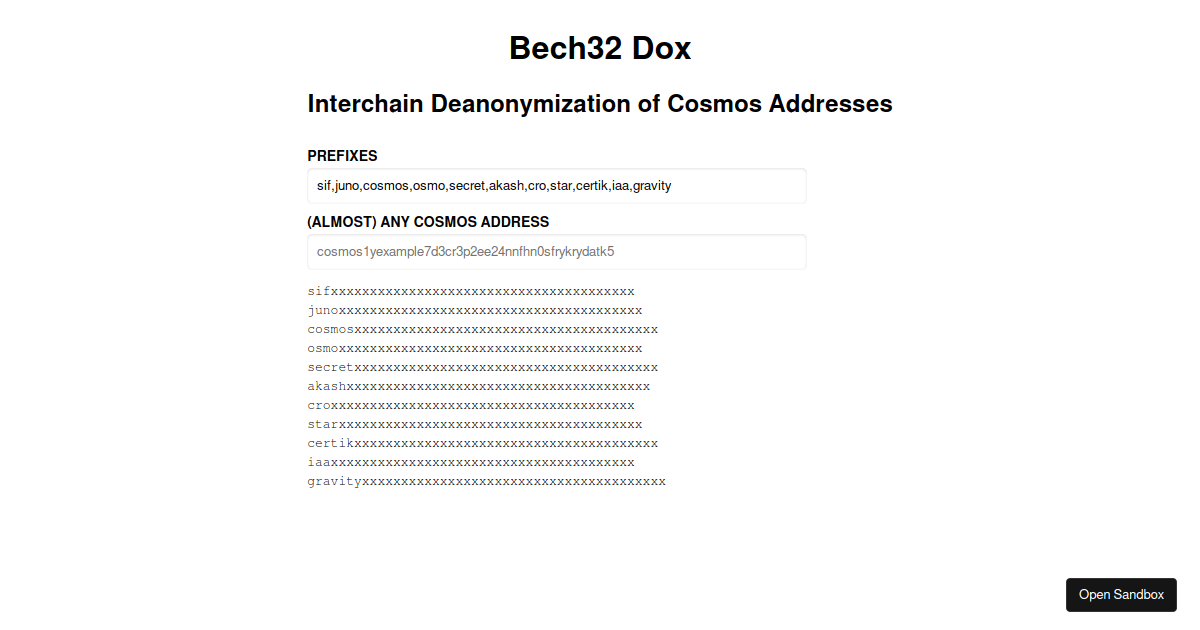Screen dimensions: 1200x630
Task: Click the PREFIXES label
Action: 342,156
